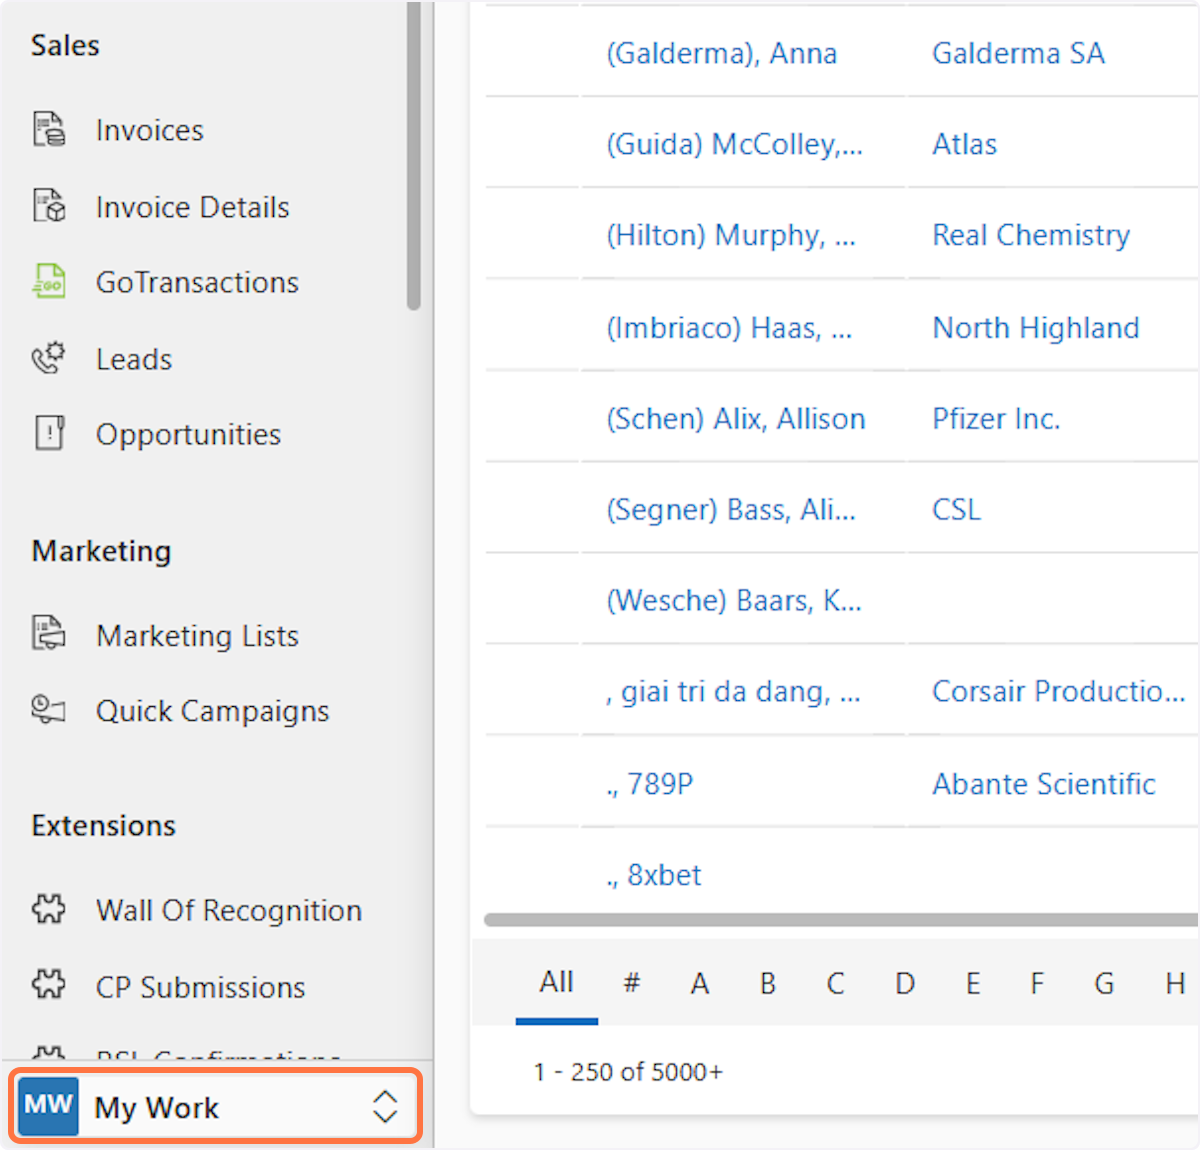This screenshot has height=1150, width=1200.
Task: Click the CP Submissions puzzle icon
Action: [49, 985]
